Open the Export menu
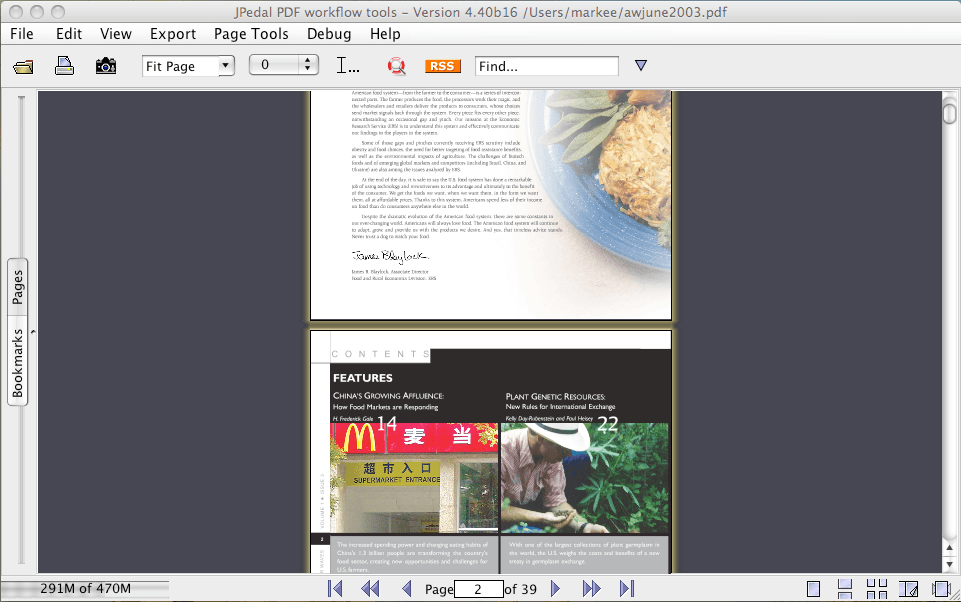Viewport: 961px width, 602px height. (x=173, y=34)
